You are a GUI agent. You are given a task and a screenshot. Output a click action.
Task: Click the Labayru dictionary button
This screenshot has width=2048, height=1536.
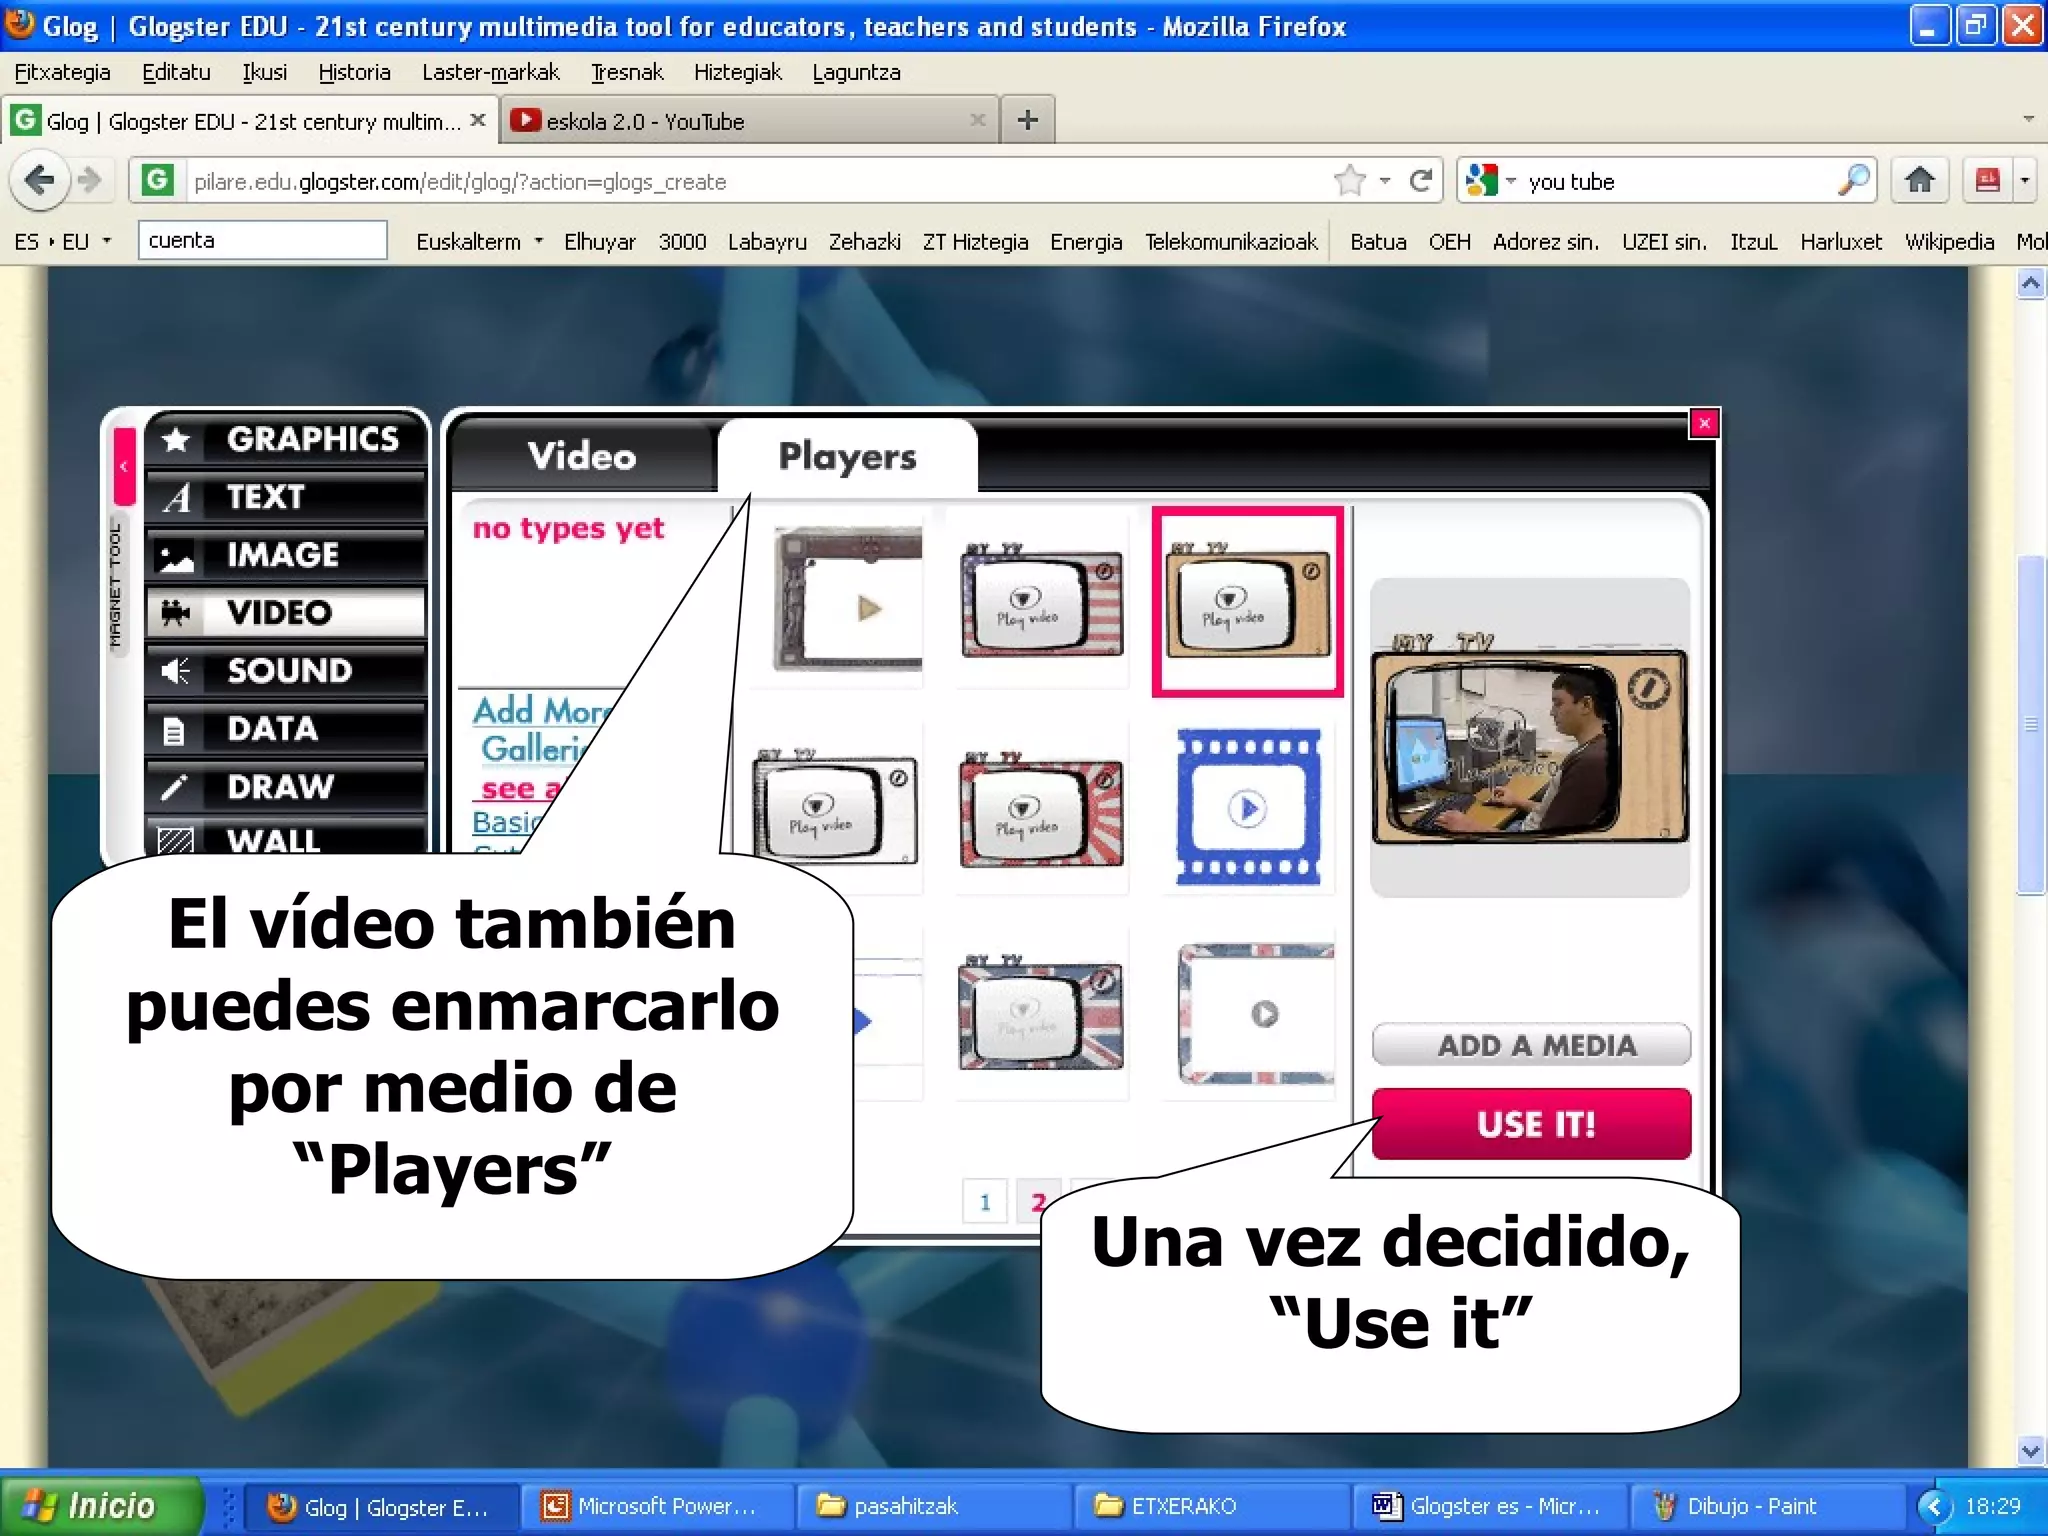pos(767,241)
